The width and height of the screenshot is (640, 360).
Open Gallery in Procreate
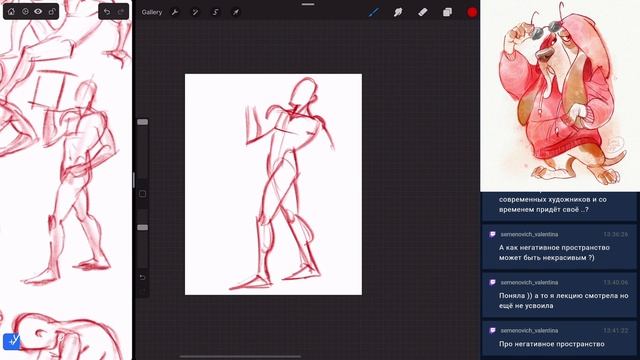pyautogui.click(x=152, y=12)
